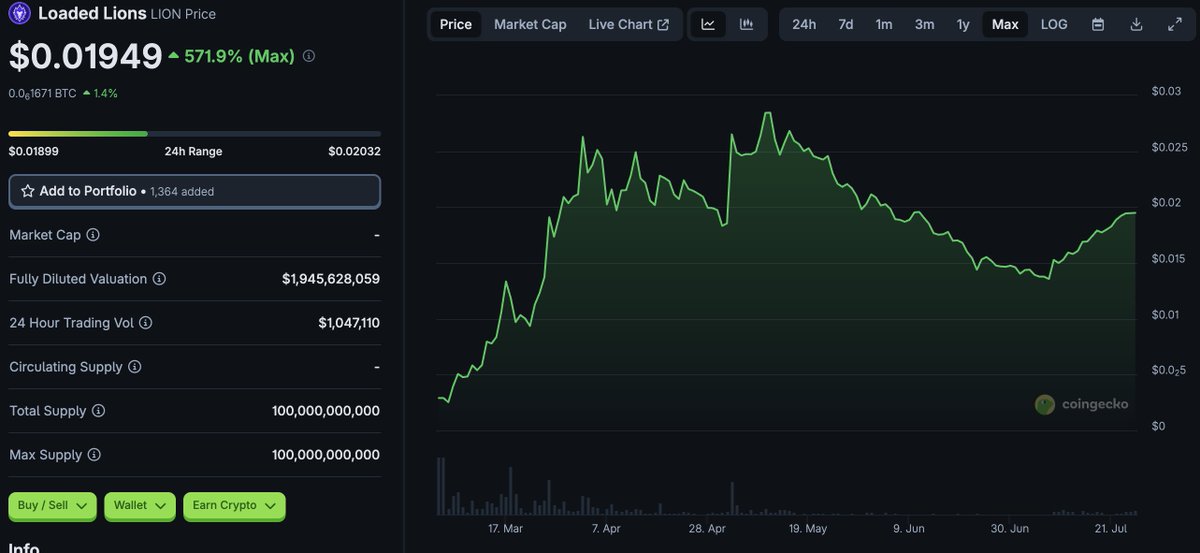Click the 7. Apr date axis label
This screenshot has height=553, width=1200.
[606, 528]
